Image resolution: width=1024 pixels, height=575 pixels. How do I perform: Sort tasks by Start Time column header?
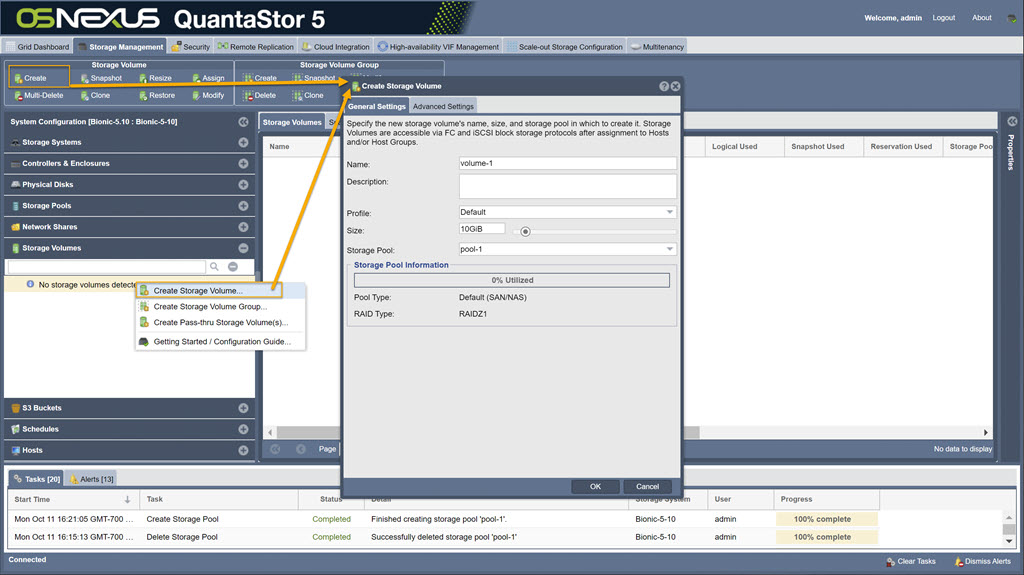pyautogui.click(x=72, y=499)
